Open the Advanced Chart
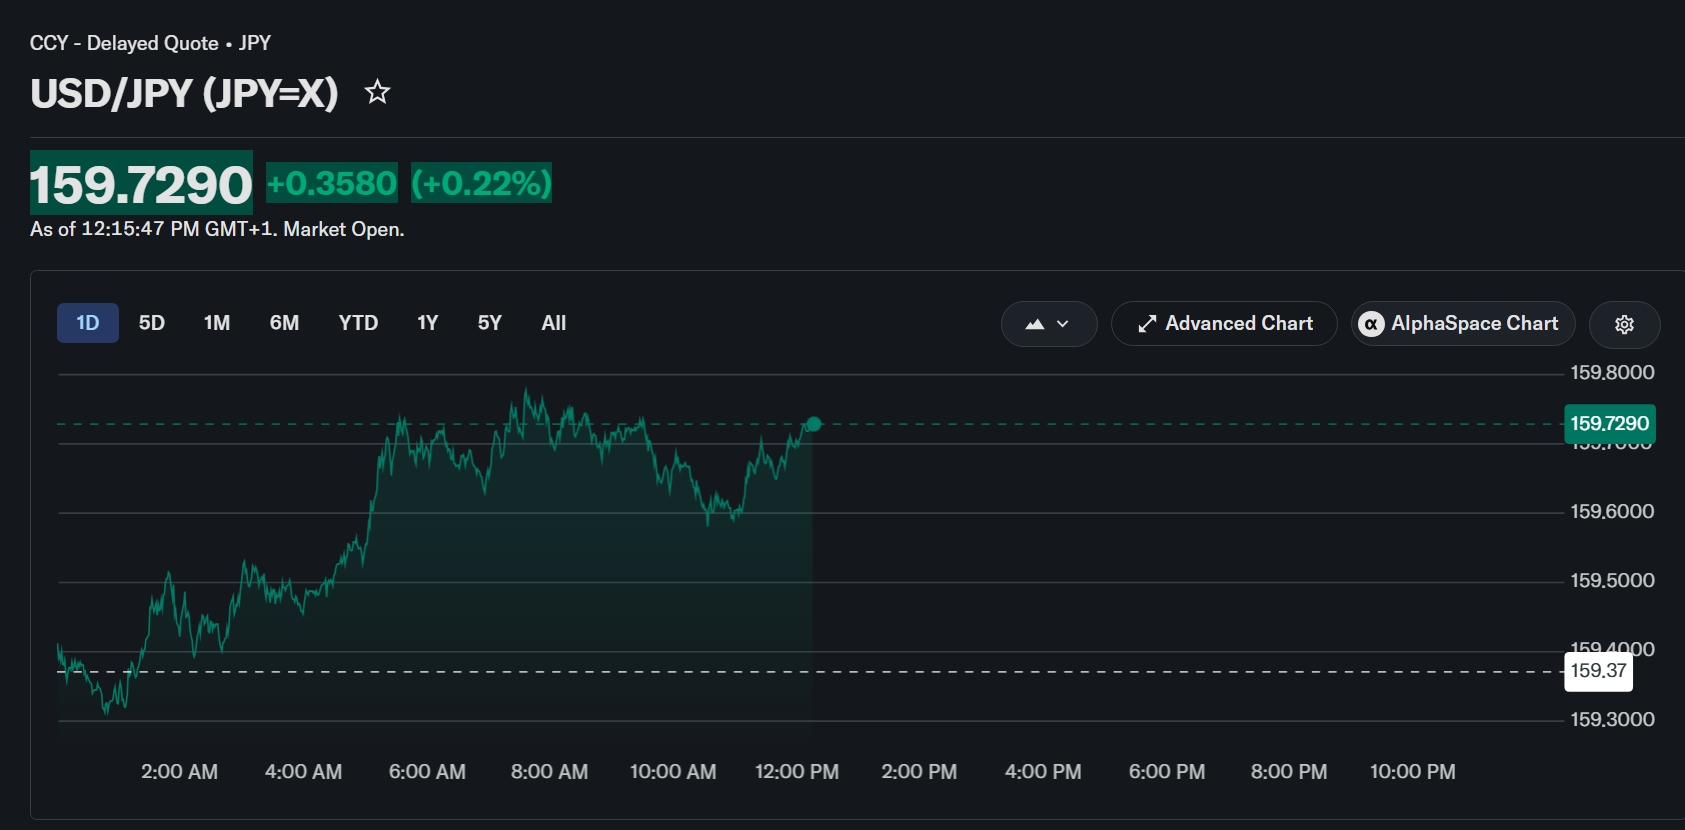 point(1224,324)
